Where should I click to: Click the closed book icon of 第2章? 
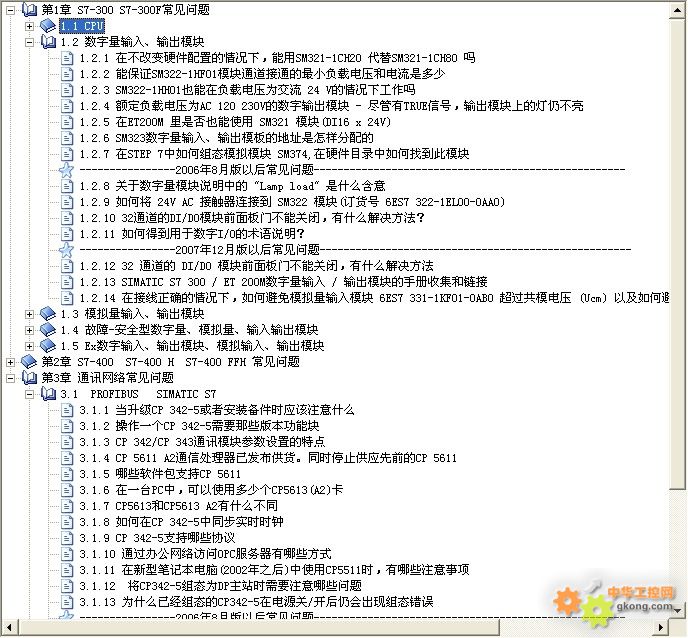pyautogui.click(x=29, y=362)
